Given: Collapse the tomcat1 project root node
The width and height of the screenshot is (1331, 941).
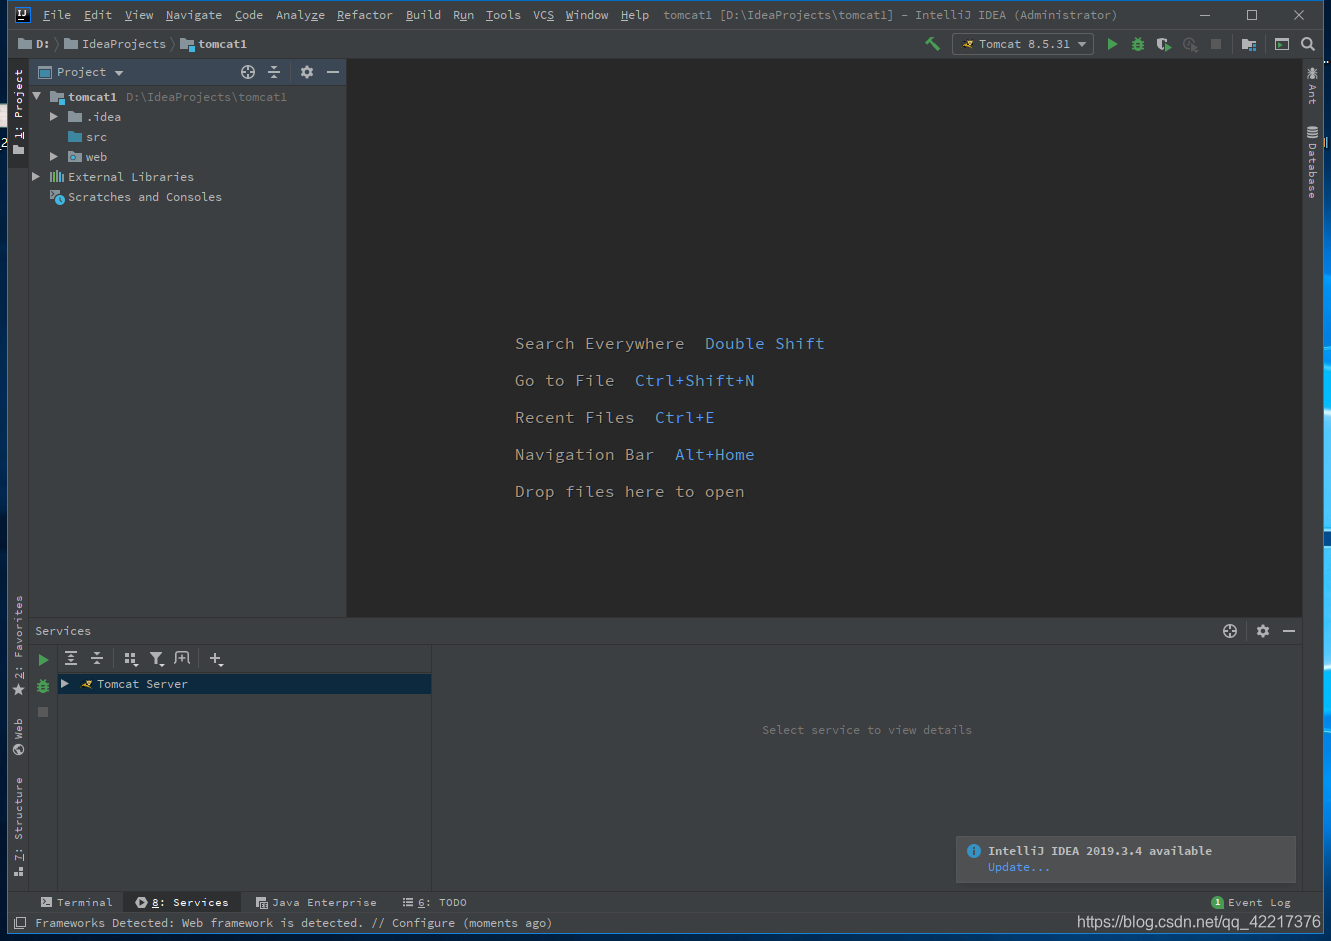Looking at the screenshot, I should (37, 97).
